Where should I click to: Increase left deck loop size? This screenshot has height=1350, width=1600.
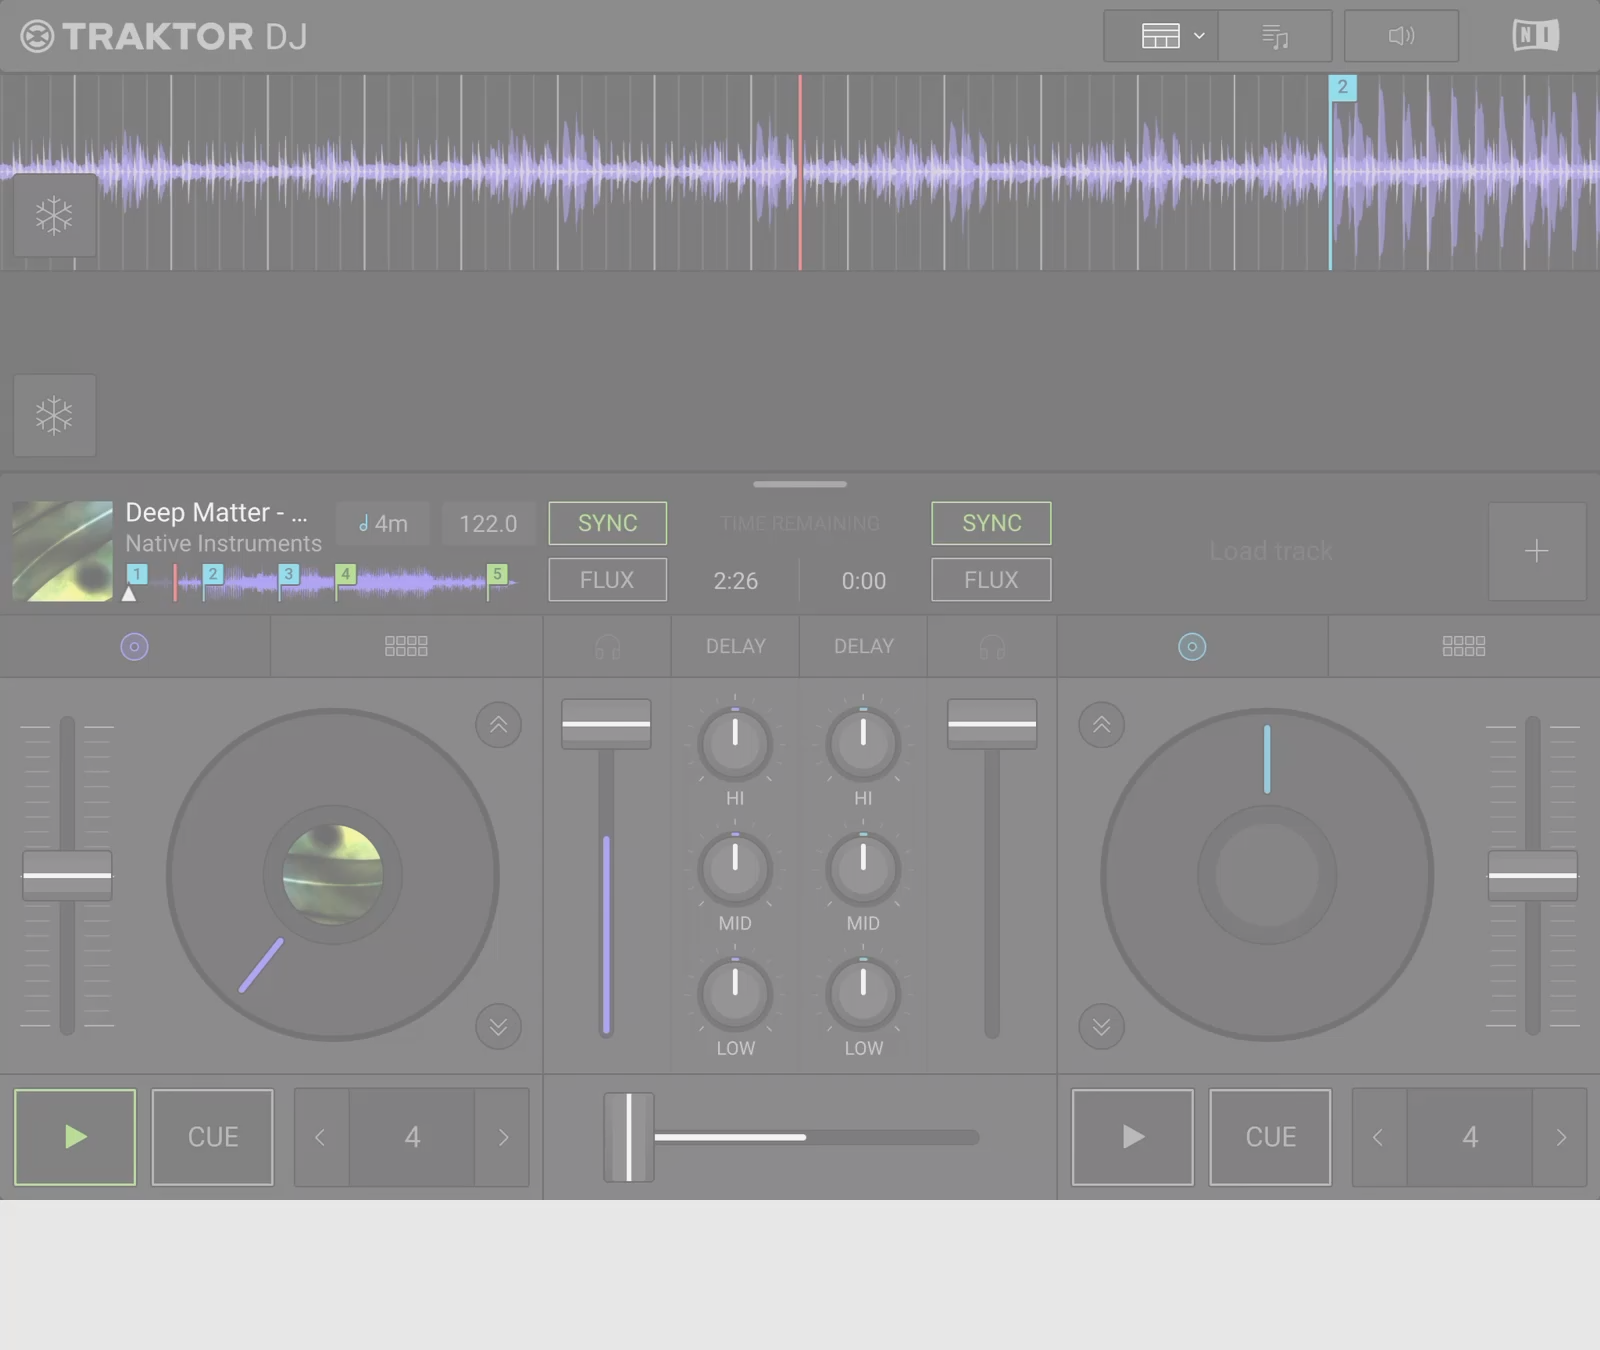pos(503,1137)
